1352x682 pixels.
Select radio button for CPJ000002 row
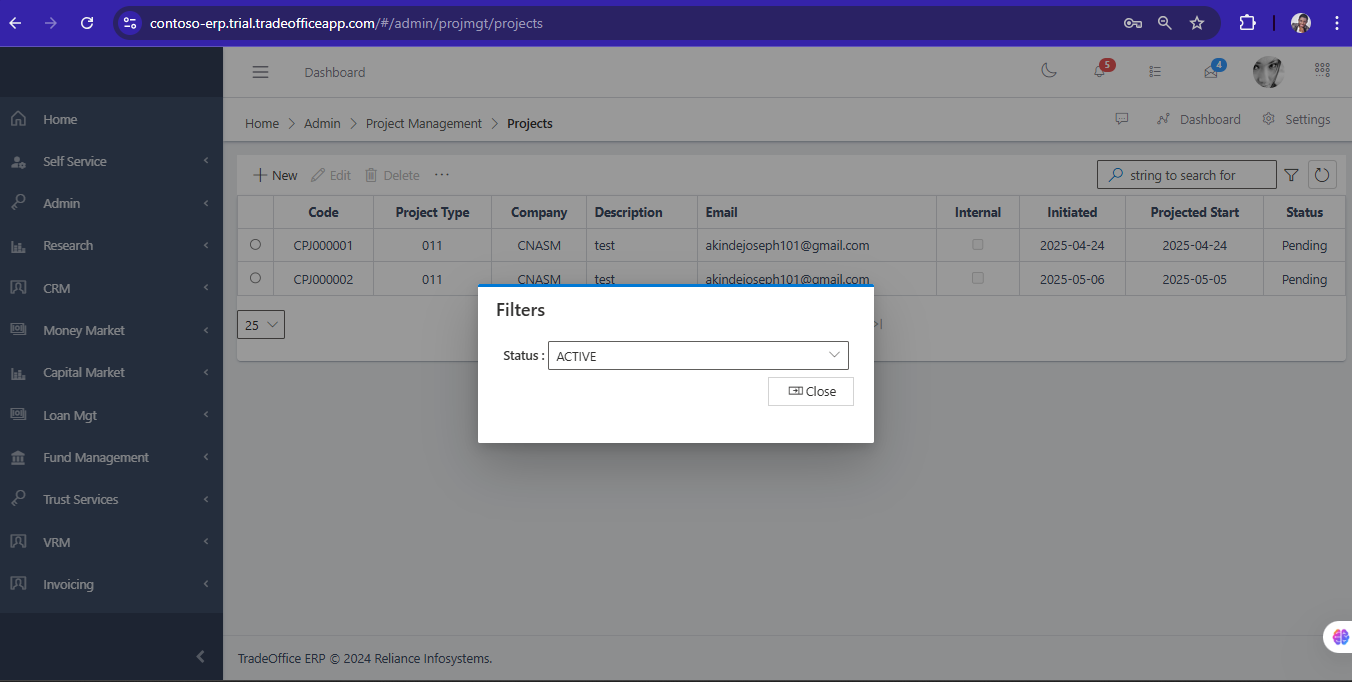255,278
